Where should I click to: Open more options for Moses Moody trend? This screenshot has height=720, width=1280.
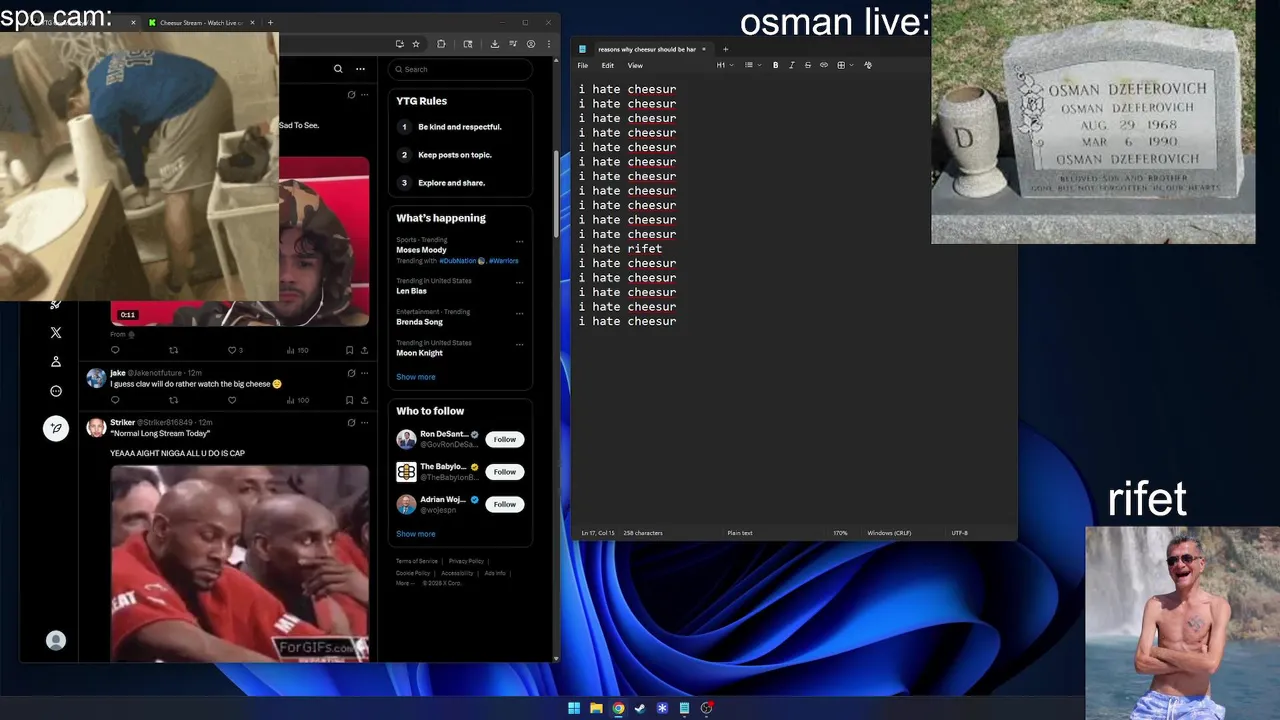519,241
